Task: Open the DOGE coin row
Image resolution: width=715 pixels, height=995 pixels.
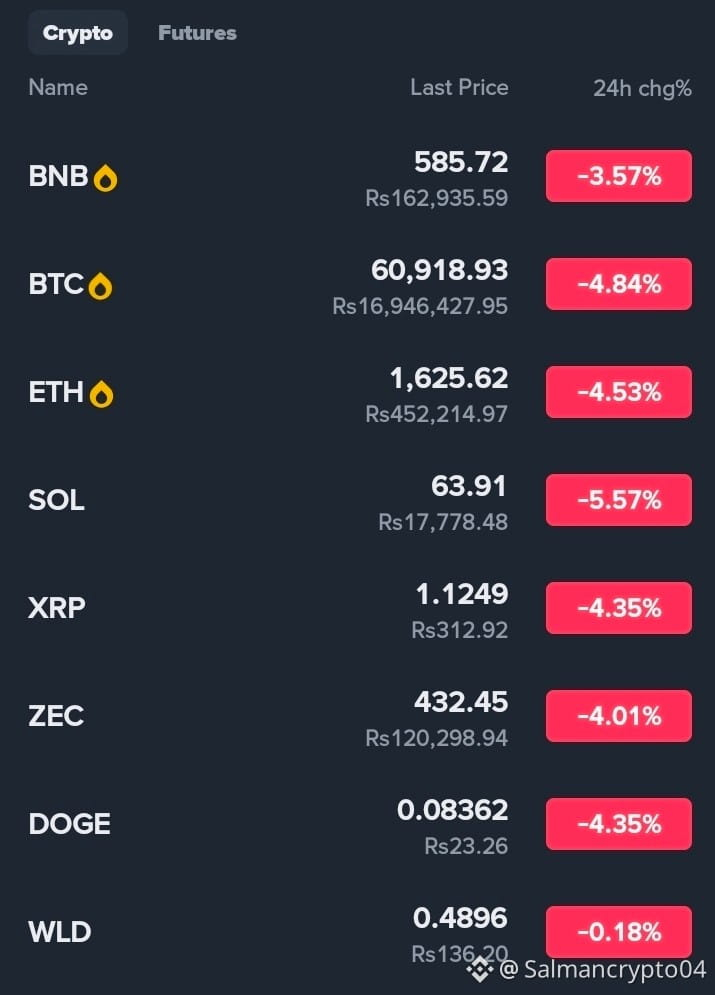Action: (360, 824)
